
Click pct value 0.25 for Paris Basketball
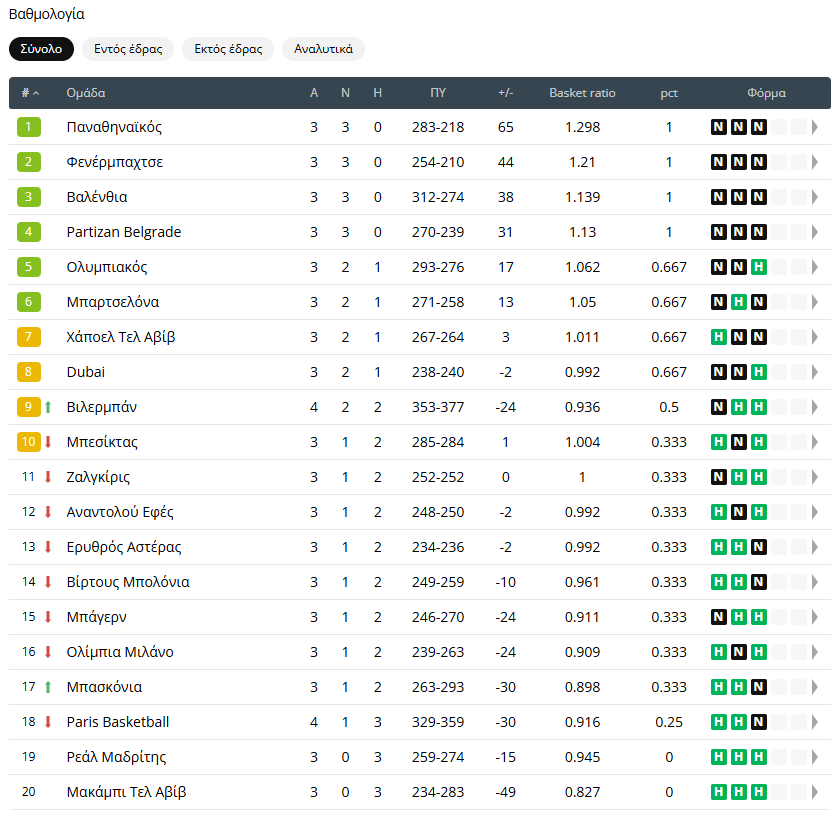669,722
